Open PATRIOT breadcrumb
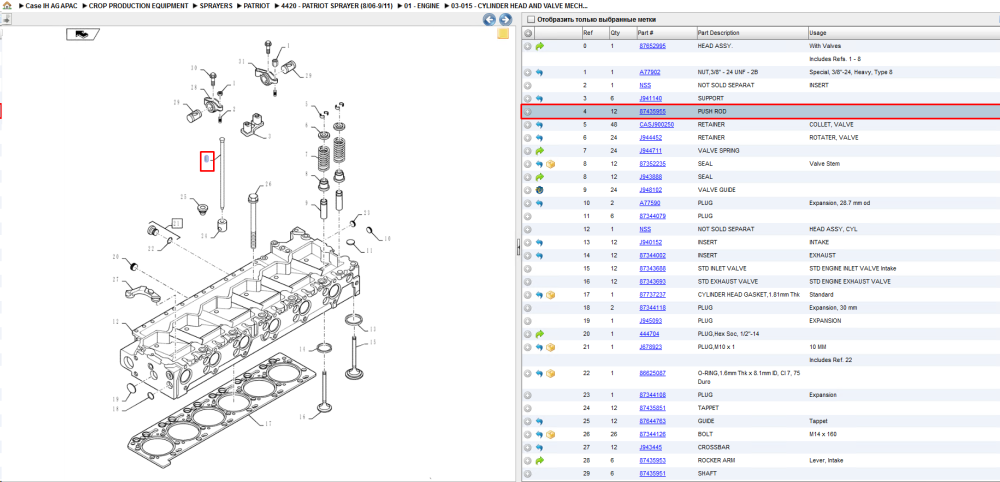This screenshot has height=482, width=1000. [x=256, y=5]
